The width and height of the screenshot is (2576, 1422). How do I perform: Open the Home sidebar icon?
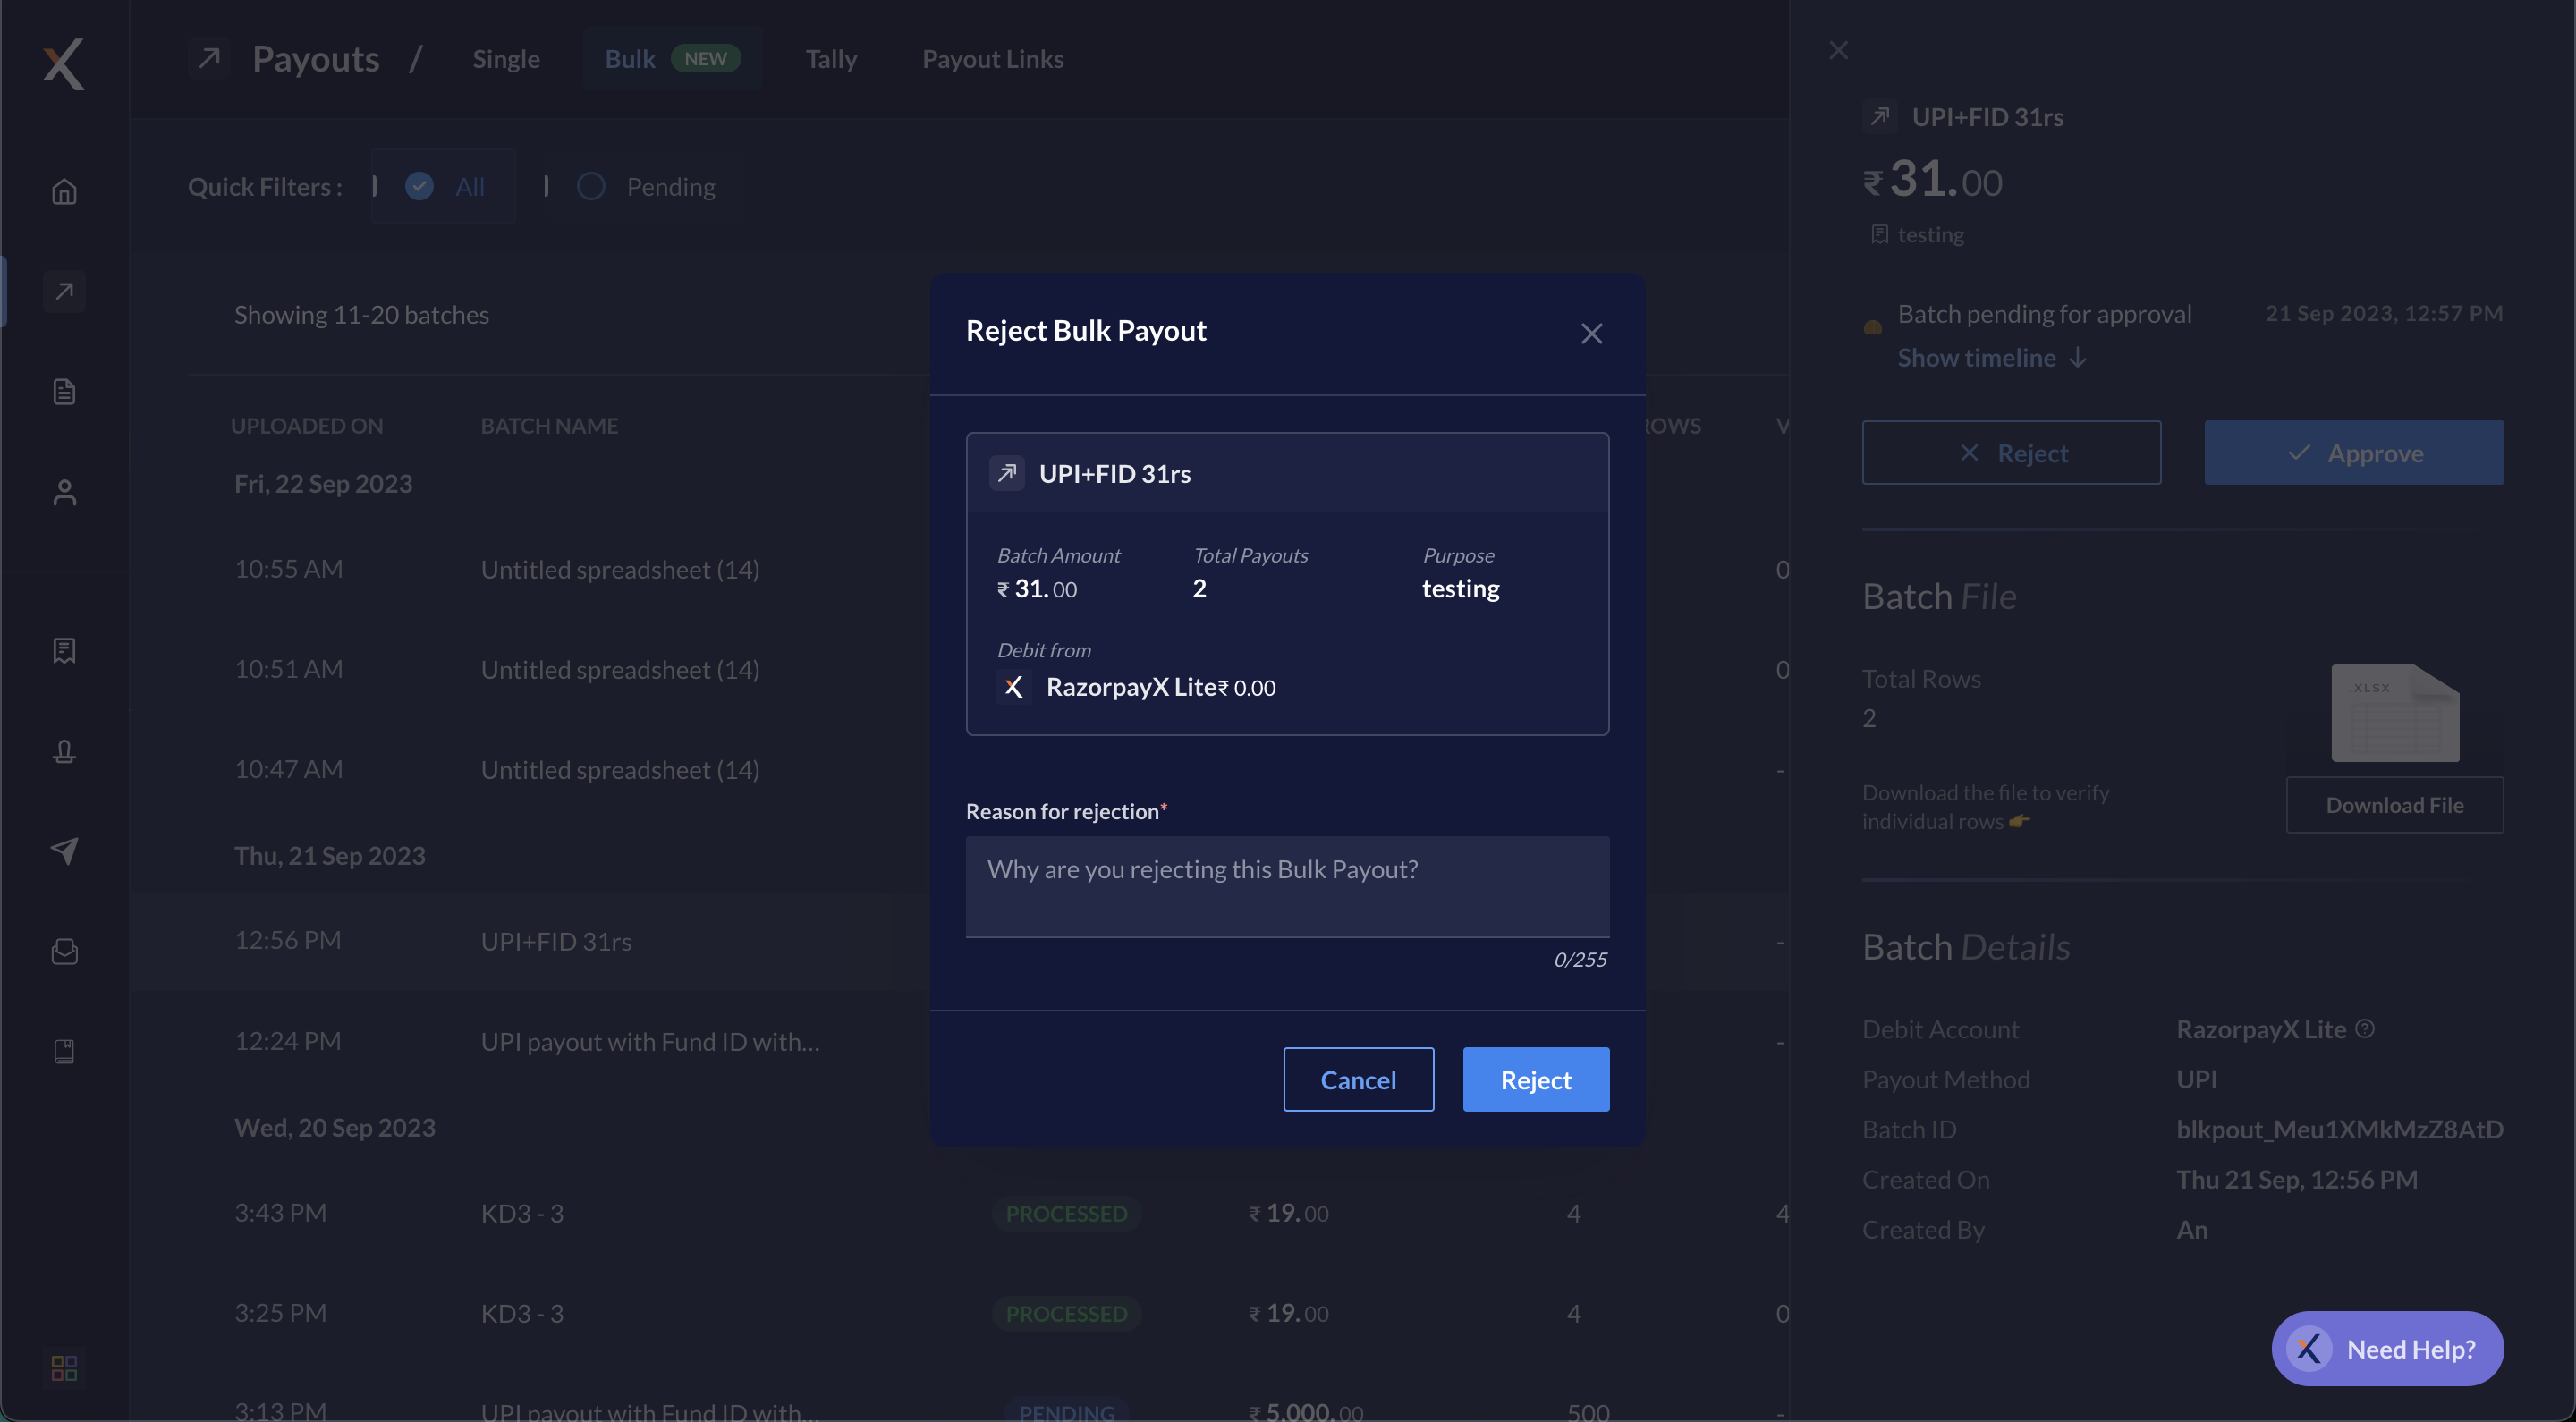[64, 191]
